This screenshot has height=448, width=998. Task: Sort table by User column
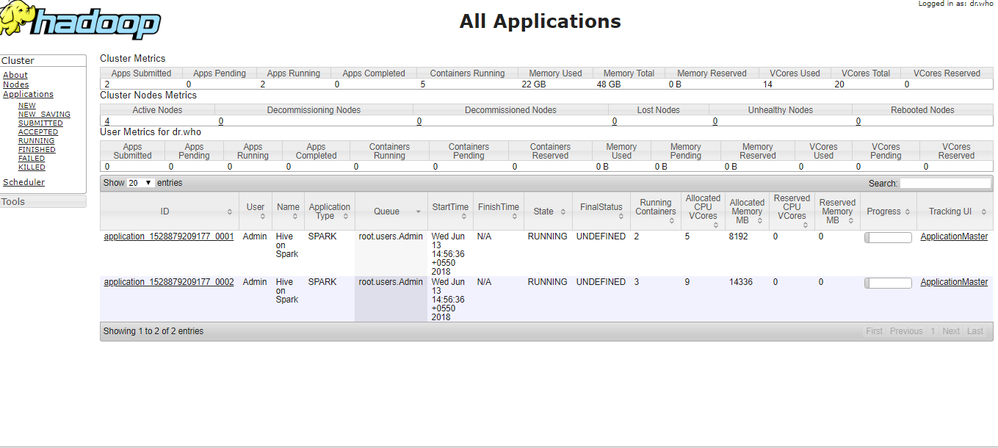pos(255,211)
